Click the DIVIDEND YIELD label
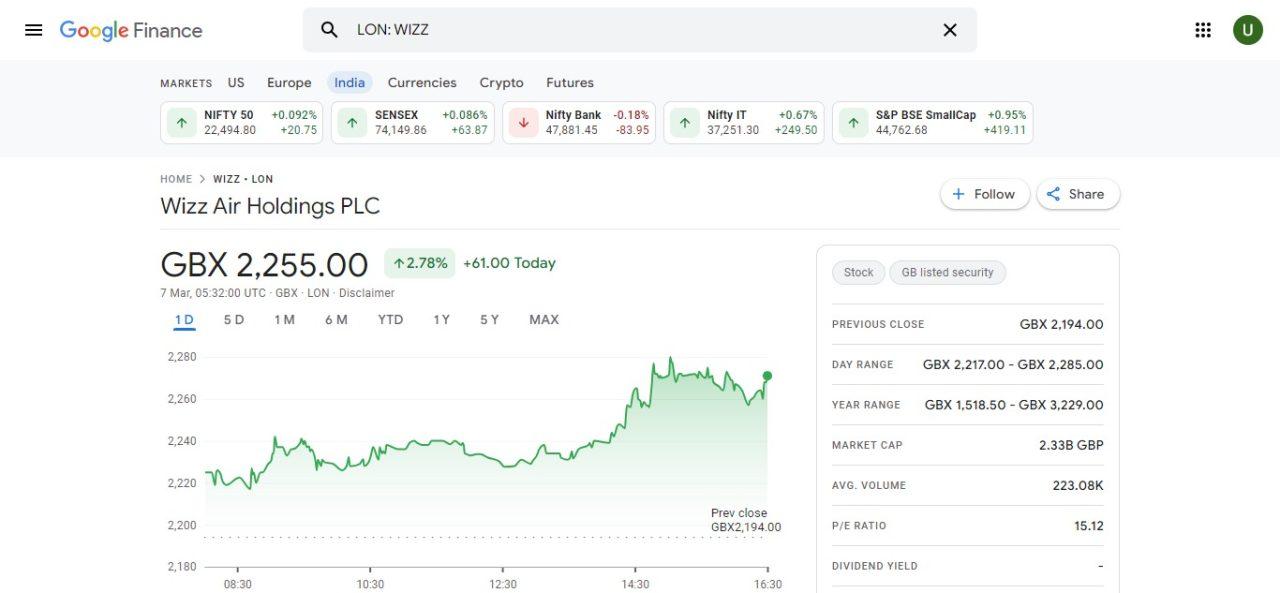1280x593 pixels. click(x=875, y=566)
